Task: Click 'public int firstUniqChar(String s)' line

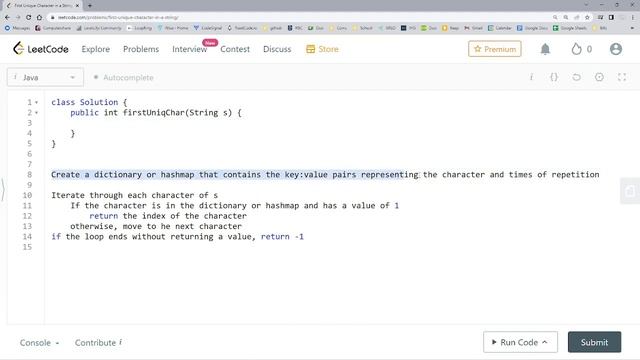Action: (x=156, y=113)
